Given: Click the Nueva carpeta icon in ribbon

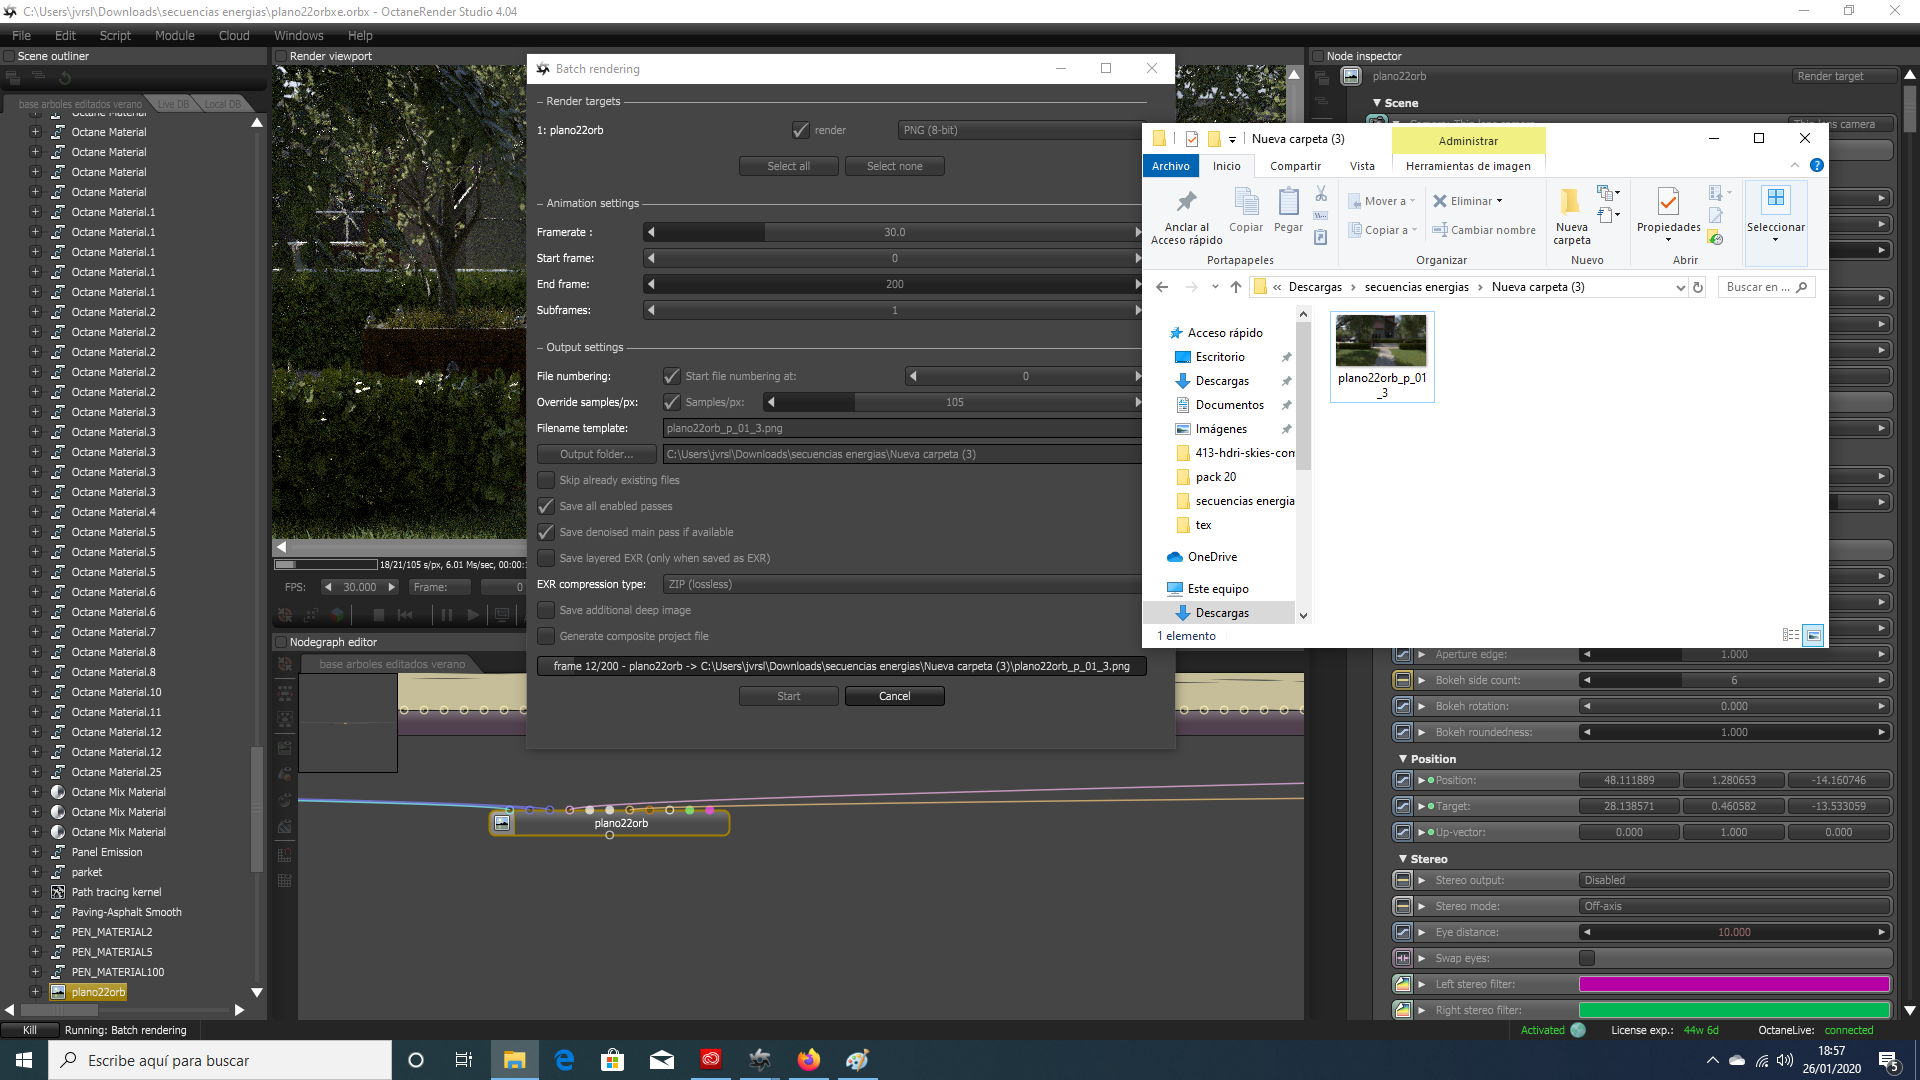Looking at the screenshot, I should click(1571, 202).
